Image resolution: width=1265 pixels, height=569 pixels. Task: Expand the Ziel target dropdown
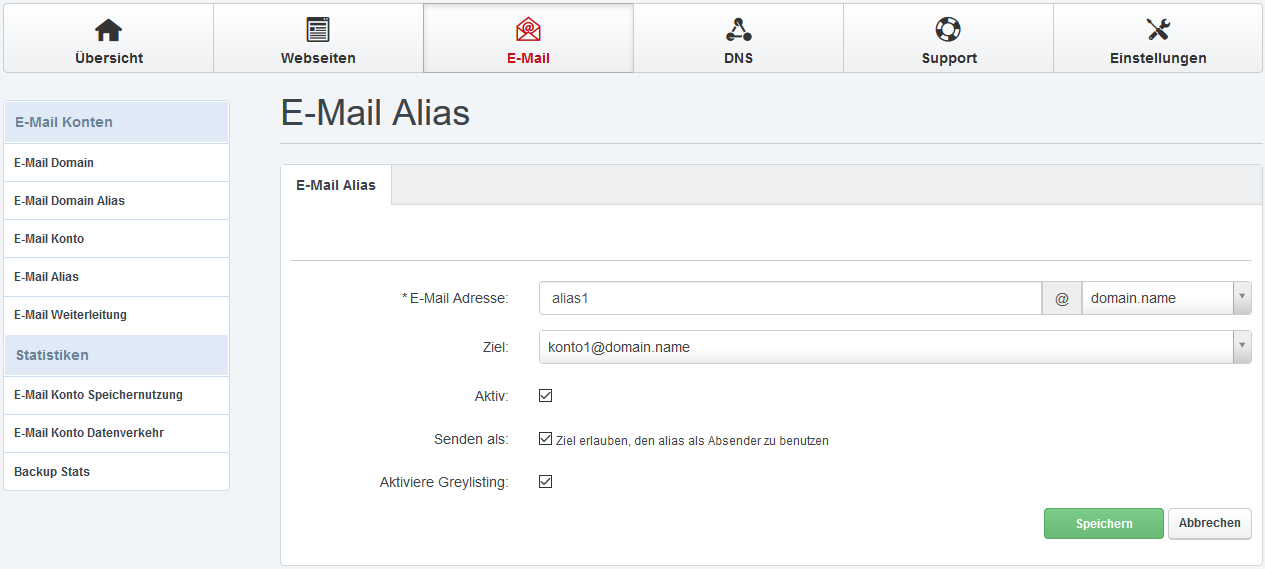tap(894, 347)
